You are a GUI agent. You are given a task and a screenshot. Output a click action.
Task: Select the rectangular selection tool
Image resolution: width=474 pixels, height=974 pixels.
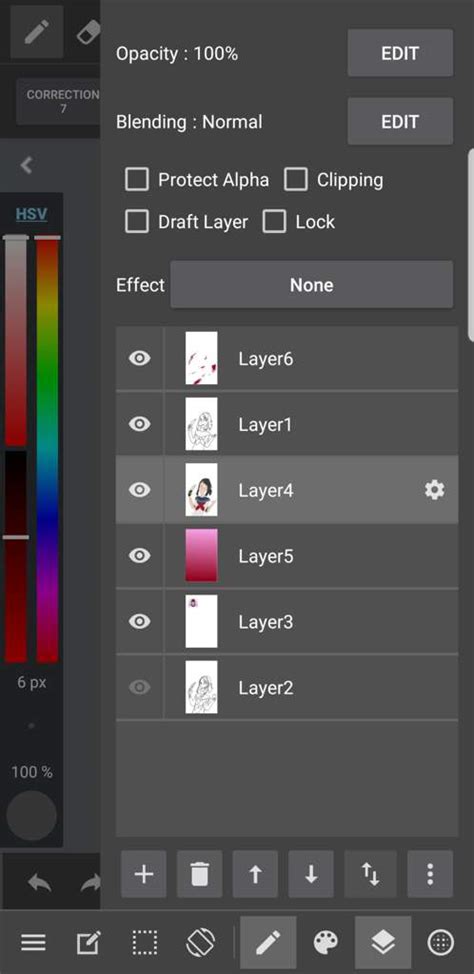coord(145,943)
